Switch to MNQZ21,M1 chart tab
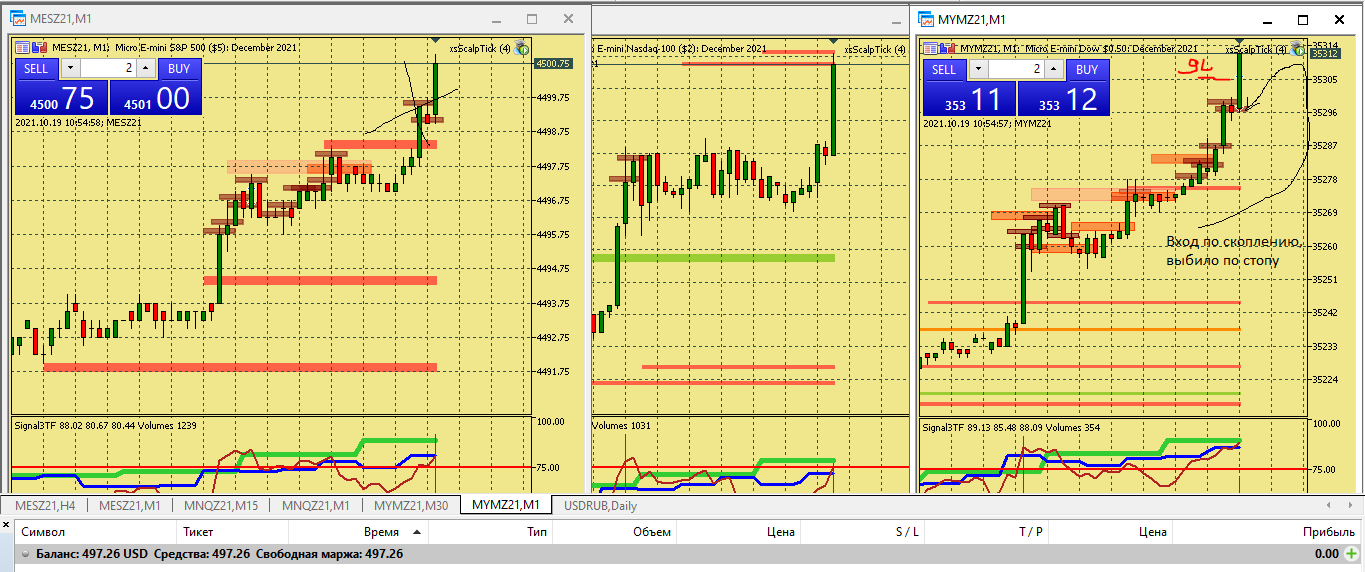The width and height of the screenshot is (1365, 572). (x=315, y=505)
